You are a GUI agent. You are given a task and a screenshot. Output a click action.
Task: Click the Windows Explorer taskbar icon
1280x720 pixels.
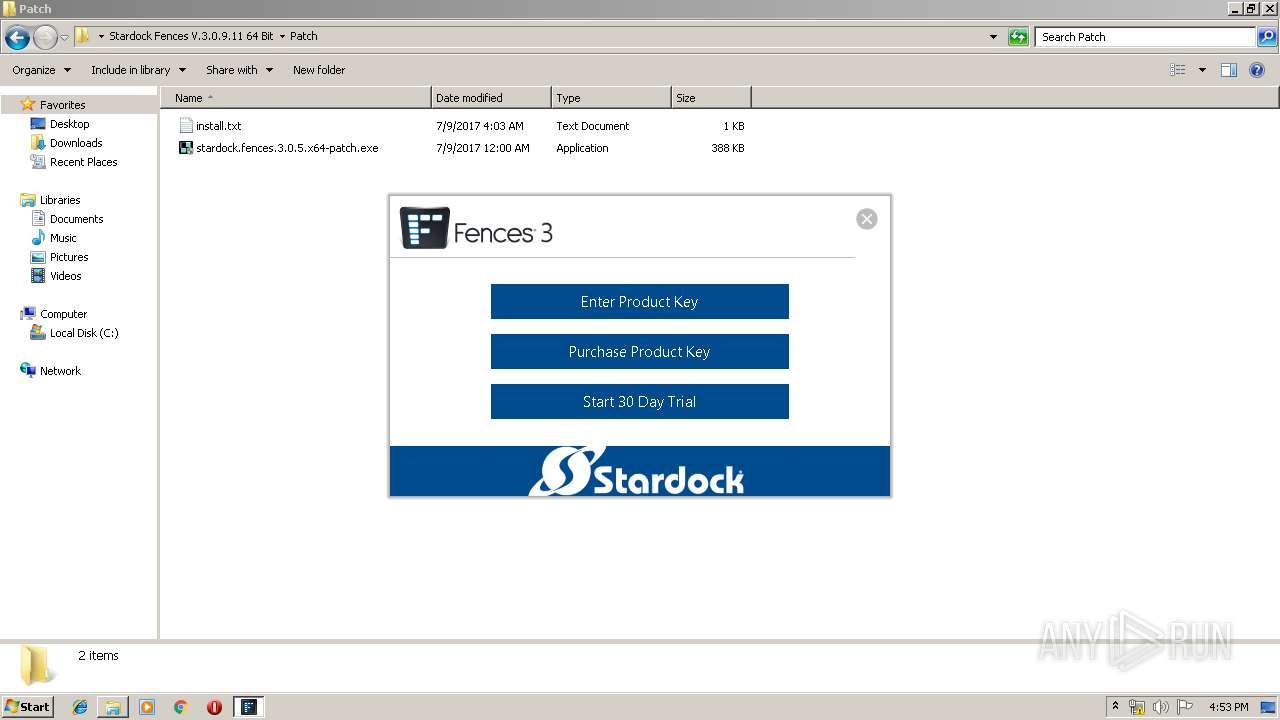point(113,707)
